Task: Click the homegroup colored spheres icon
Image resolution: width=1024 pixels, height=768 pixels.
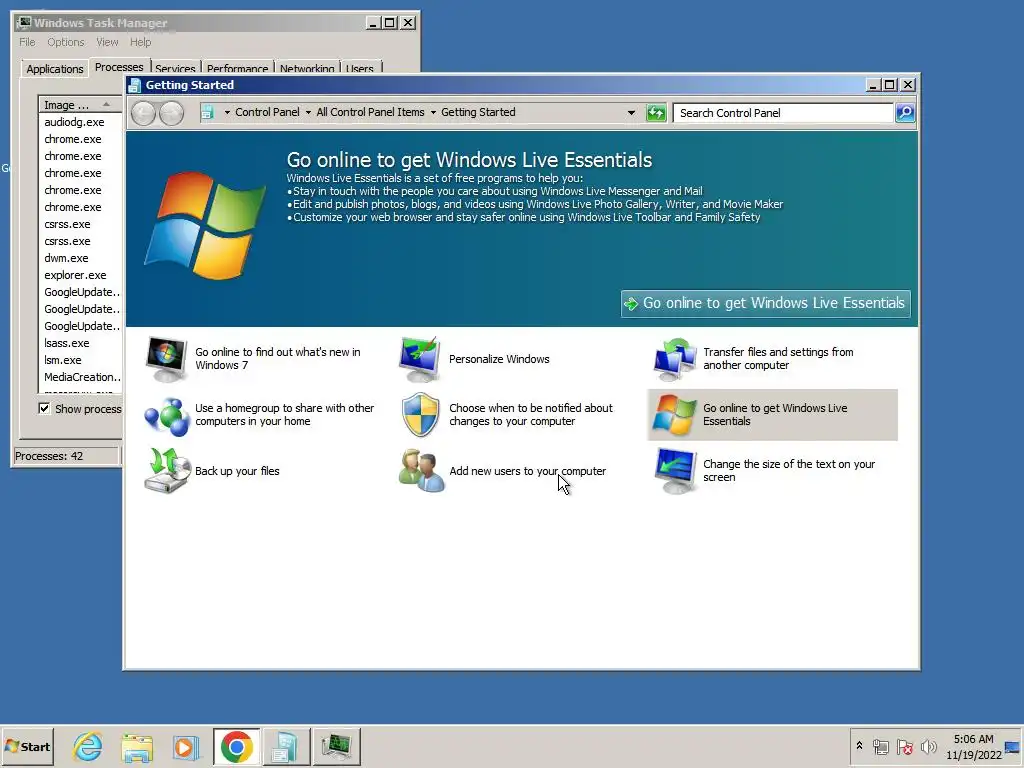Action: click(166, 415)
